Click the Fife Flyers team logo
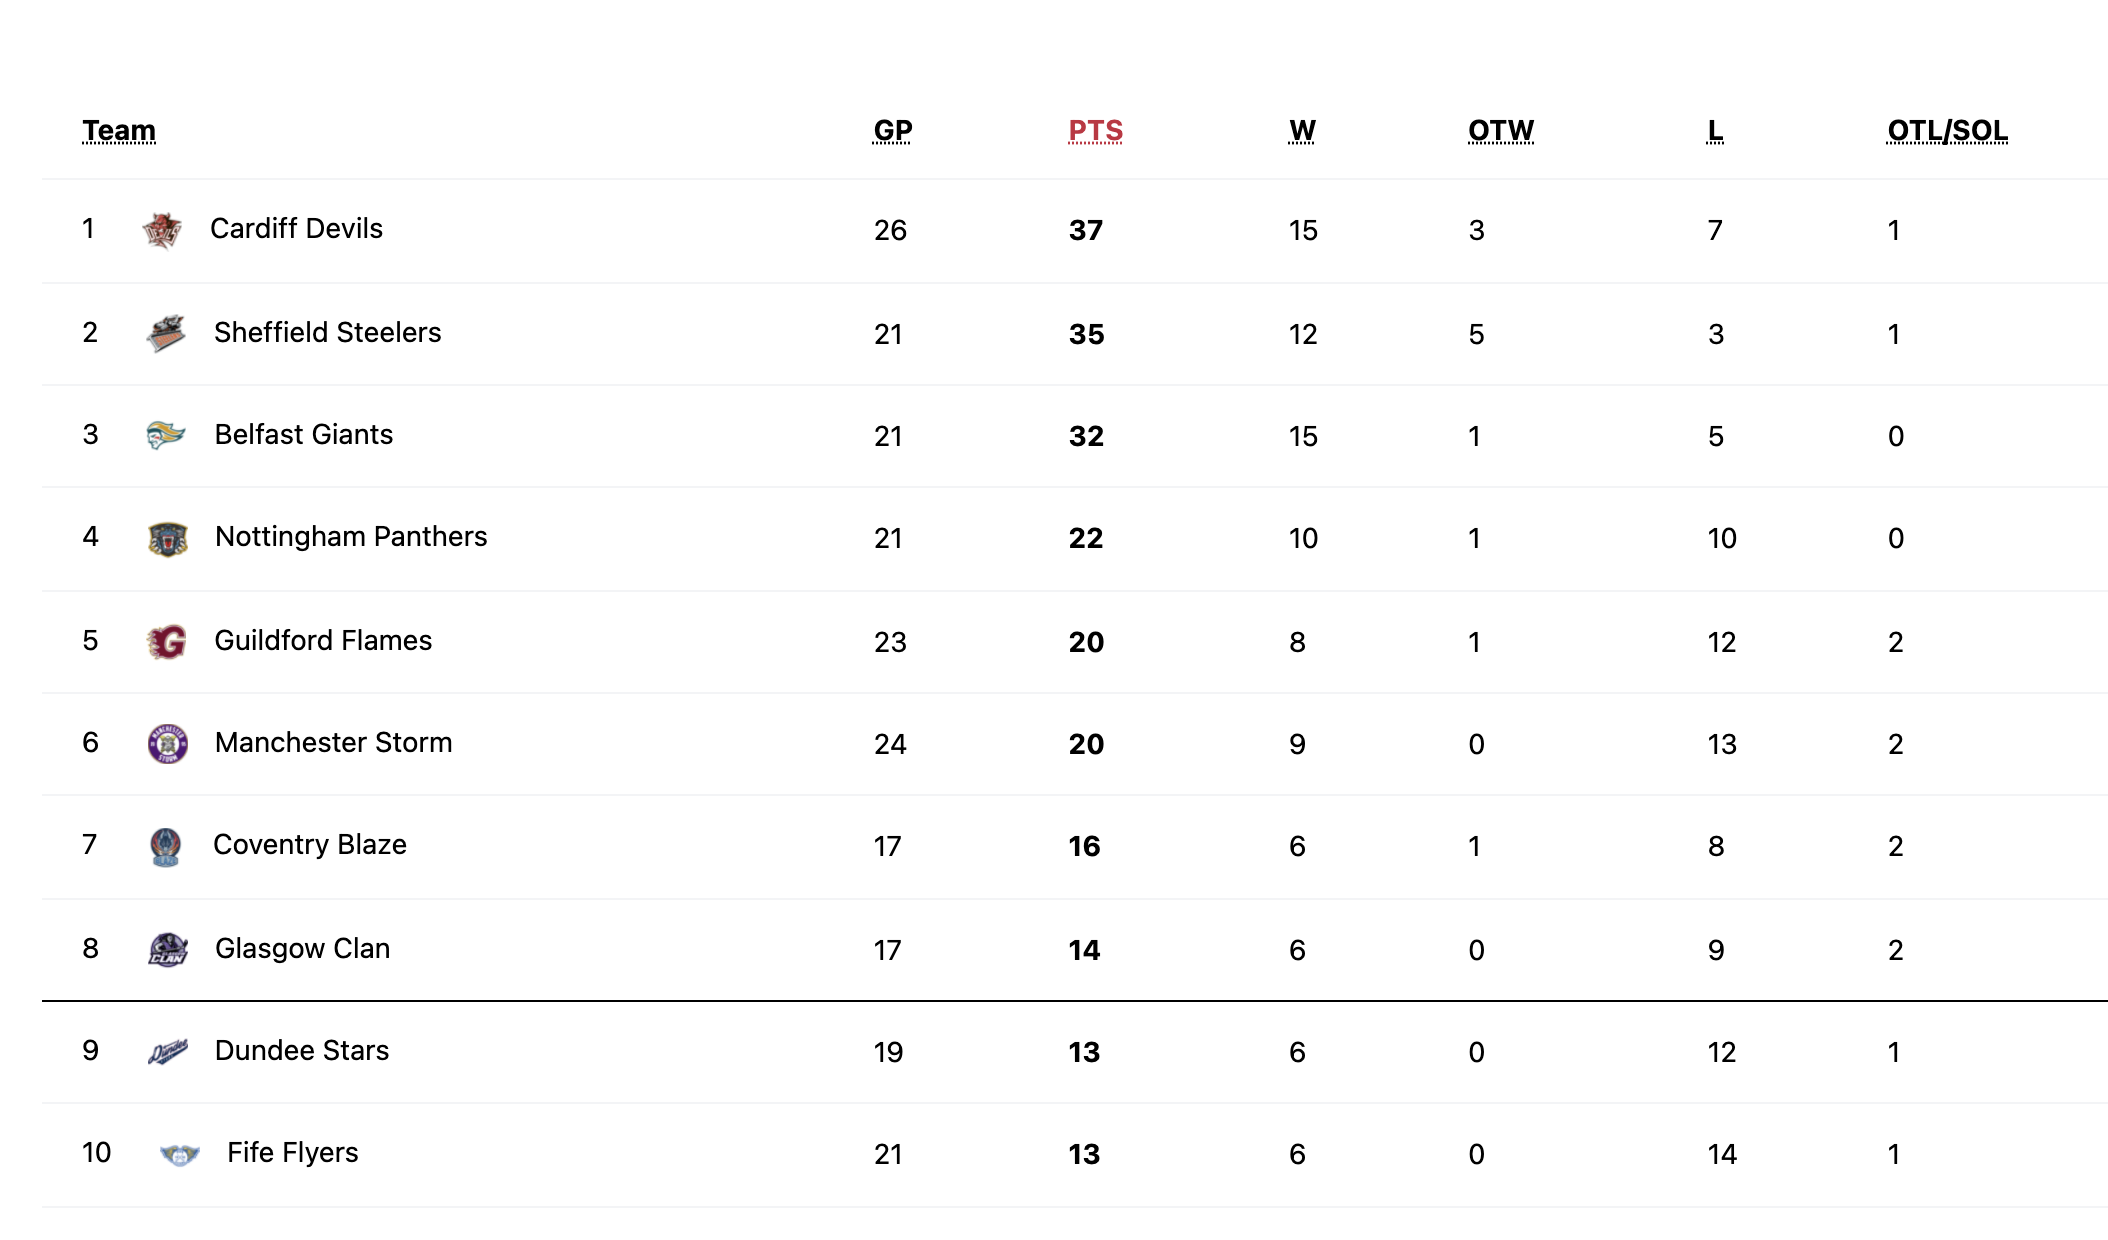2108x1240 pixels. [180, 1155]
